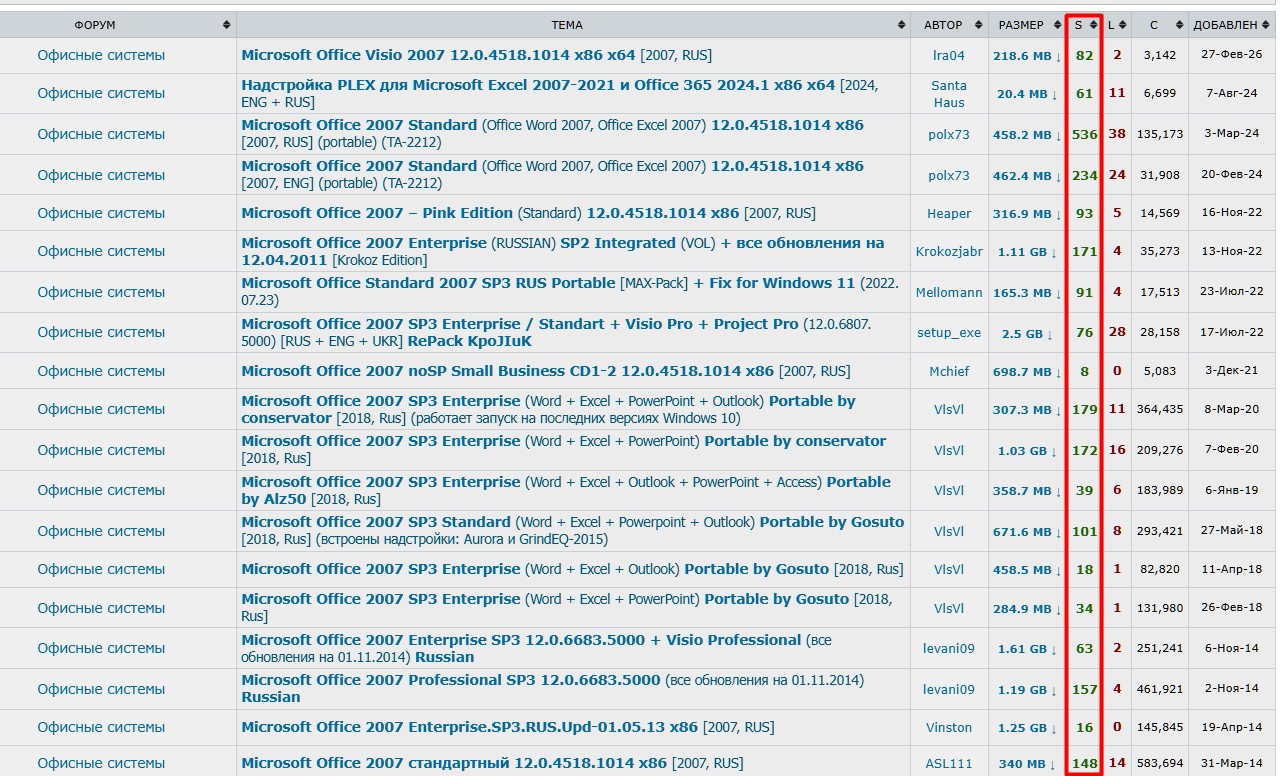Open Office 2007 Standard portable [2007, ENG] topic

pyautogui.click(x=553, y=175)
